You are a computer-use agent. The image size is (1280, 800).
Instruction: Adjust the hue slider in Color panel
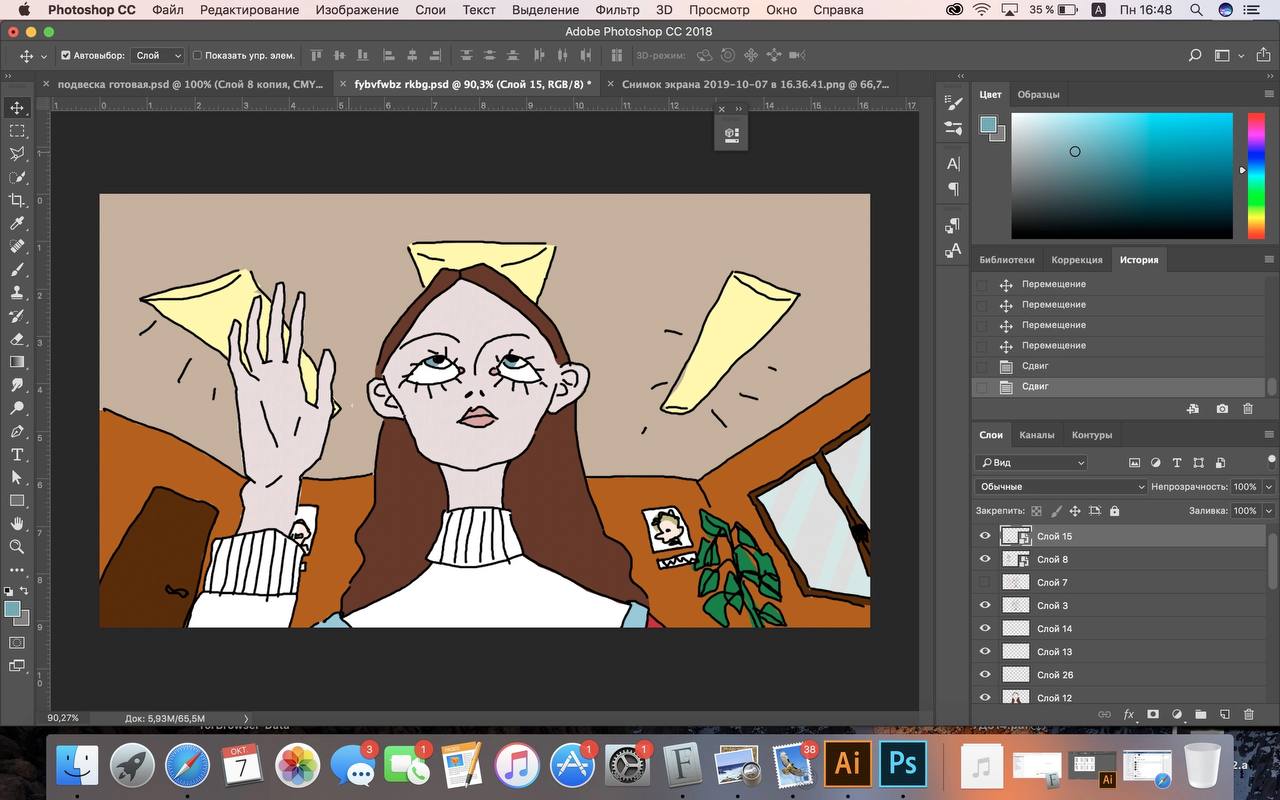click(x=1255, y=176)
